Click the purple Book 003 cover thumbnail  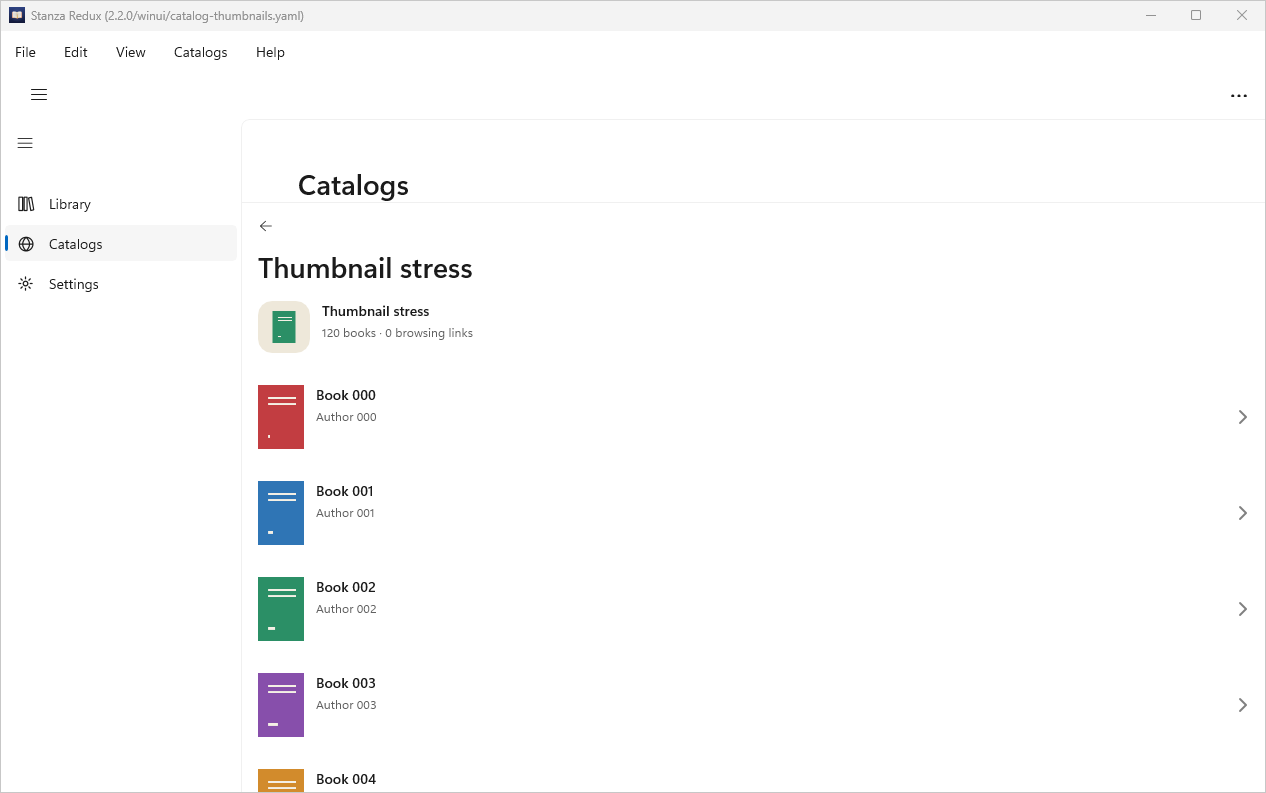[281, 705]
